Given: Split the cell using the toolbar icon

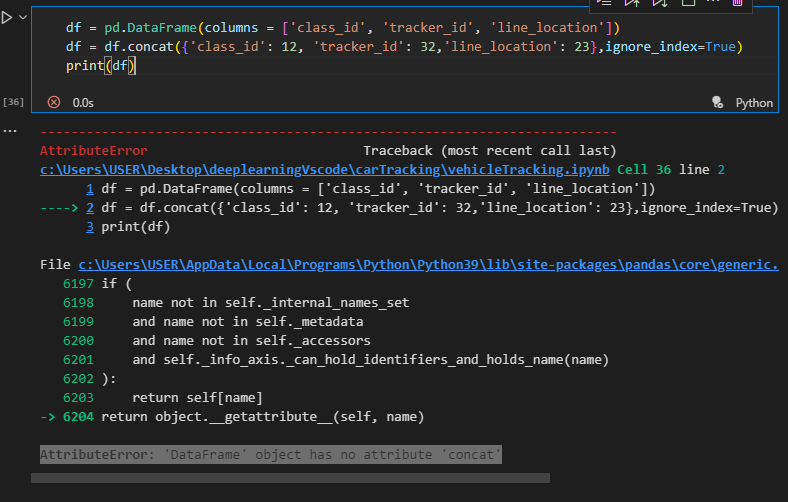Looking at the screenshot, I should 688,3.
